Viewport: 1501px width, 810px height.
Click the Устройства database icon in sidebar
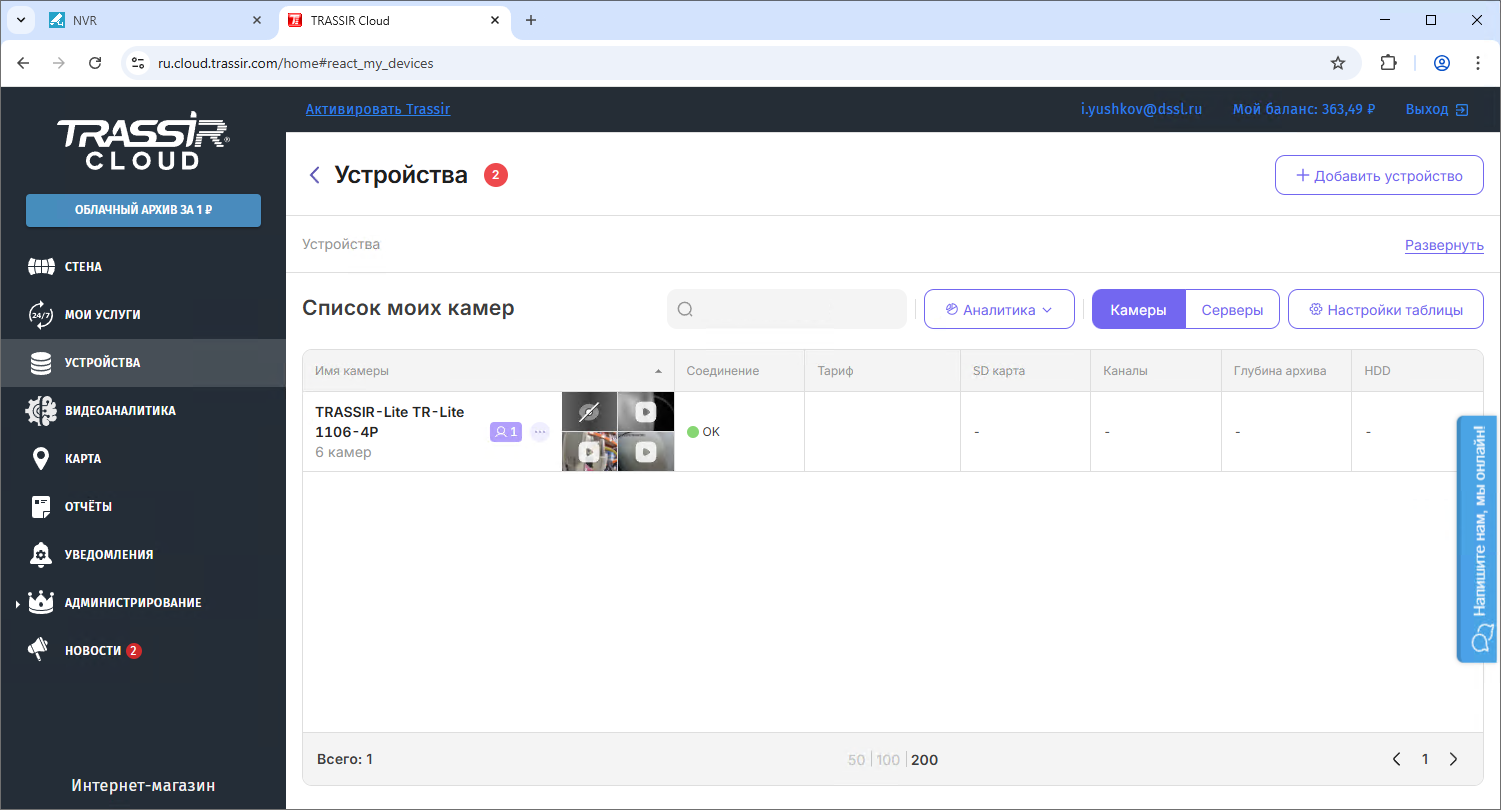point(41,363)
